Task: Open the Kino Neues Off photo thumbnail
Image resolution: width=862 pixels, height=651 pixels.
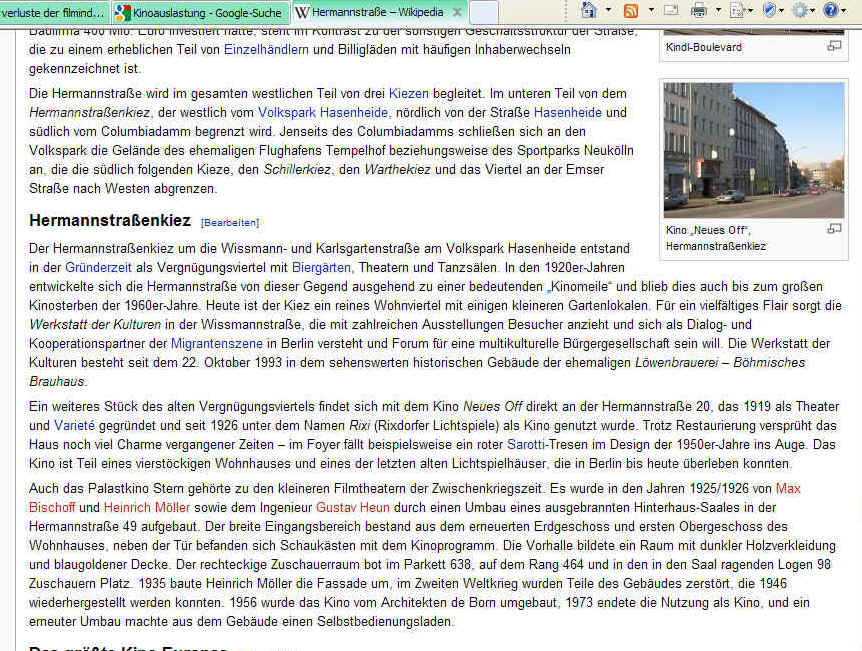Action: point(754,150)
